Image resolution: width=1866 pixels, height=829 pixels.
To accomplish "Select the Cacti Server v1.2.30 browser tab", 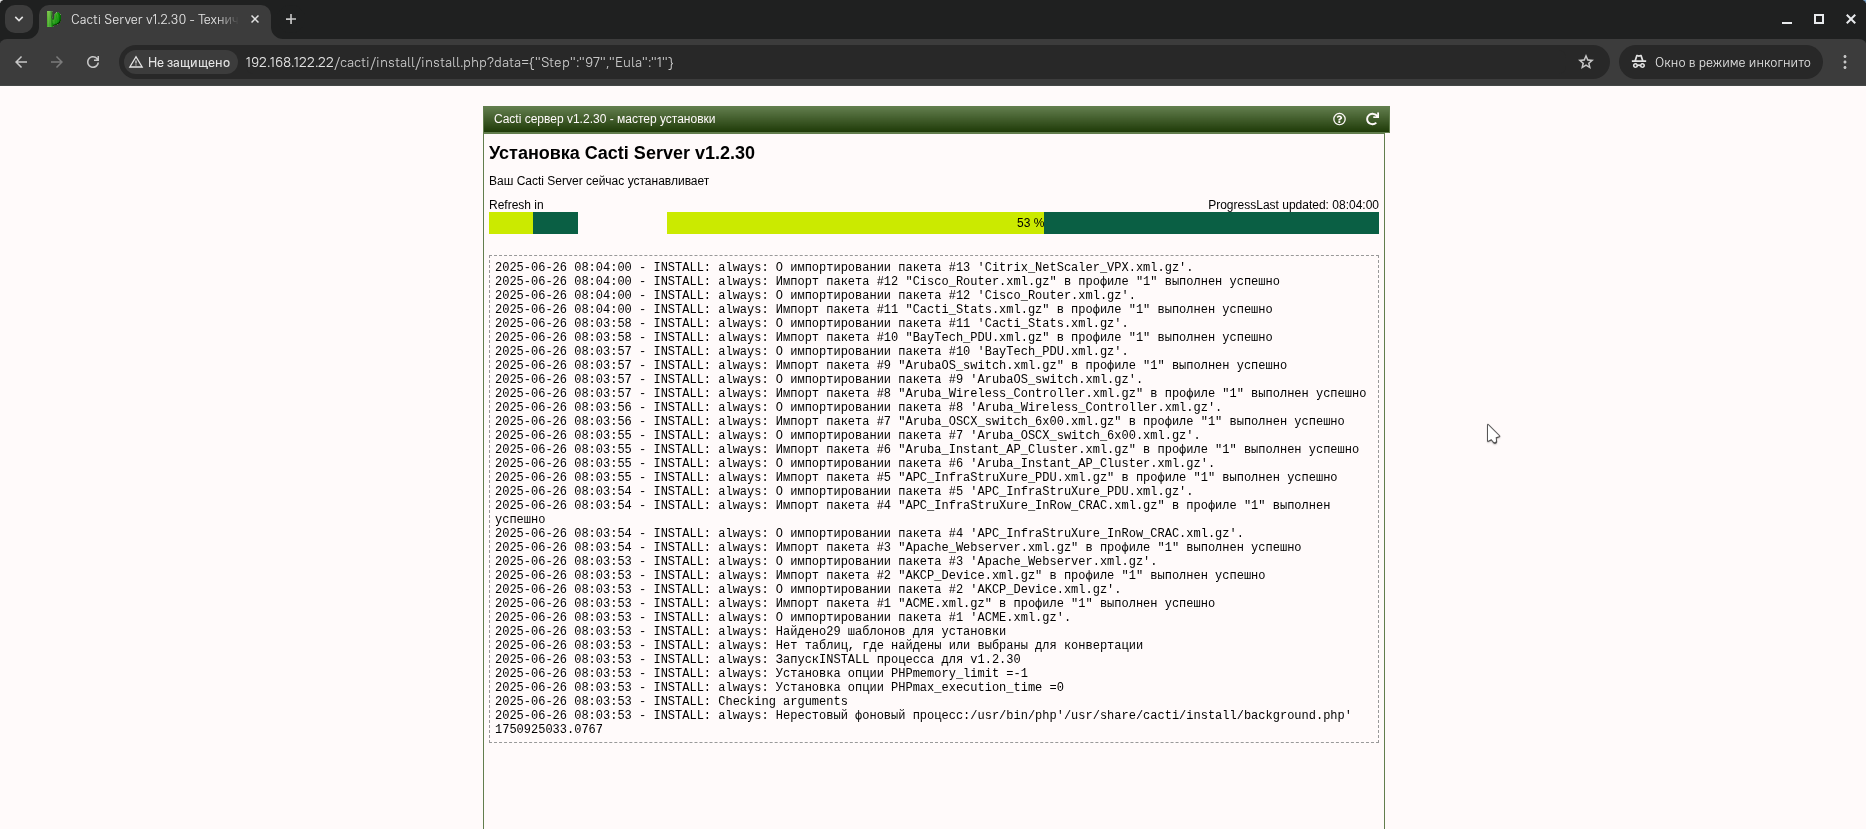I will [x=153, y=19].
